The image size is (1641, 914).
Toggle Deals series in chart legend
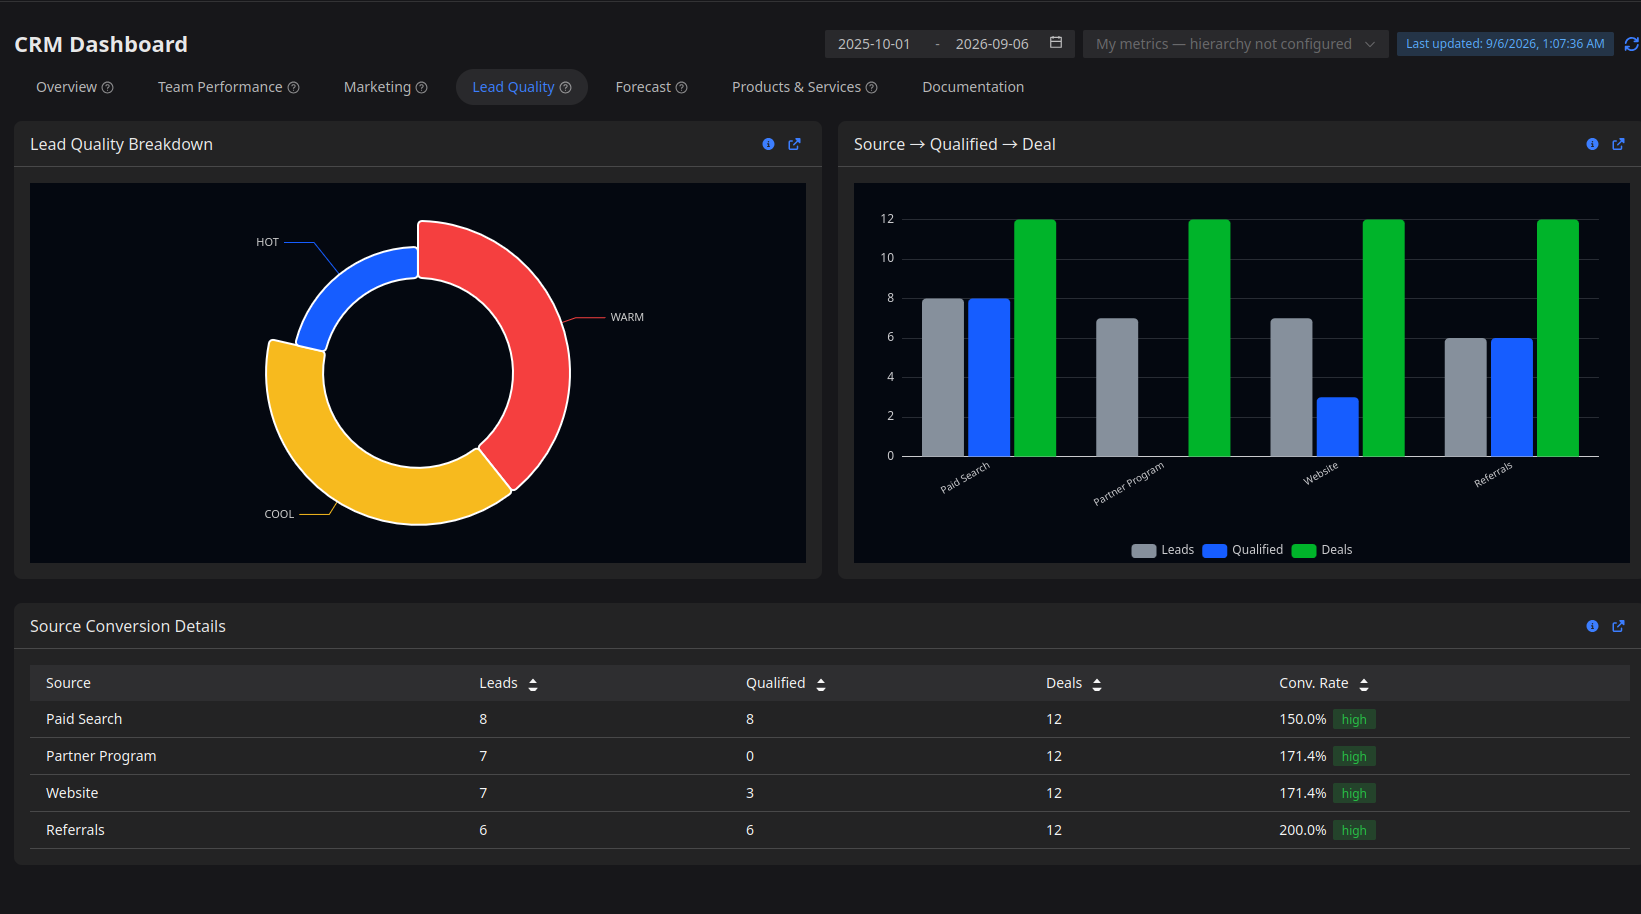pos(1322,550)
